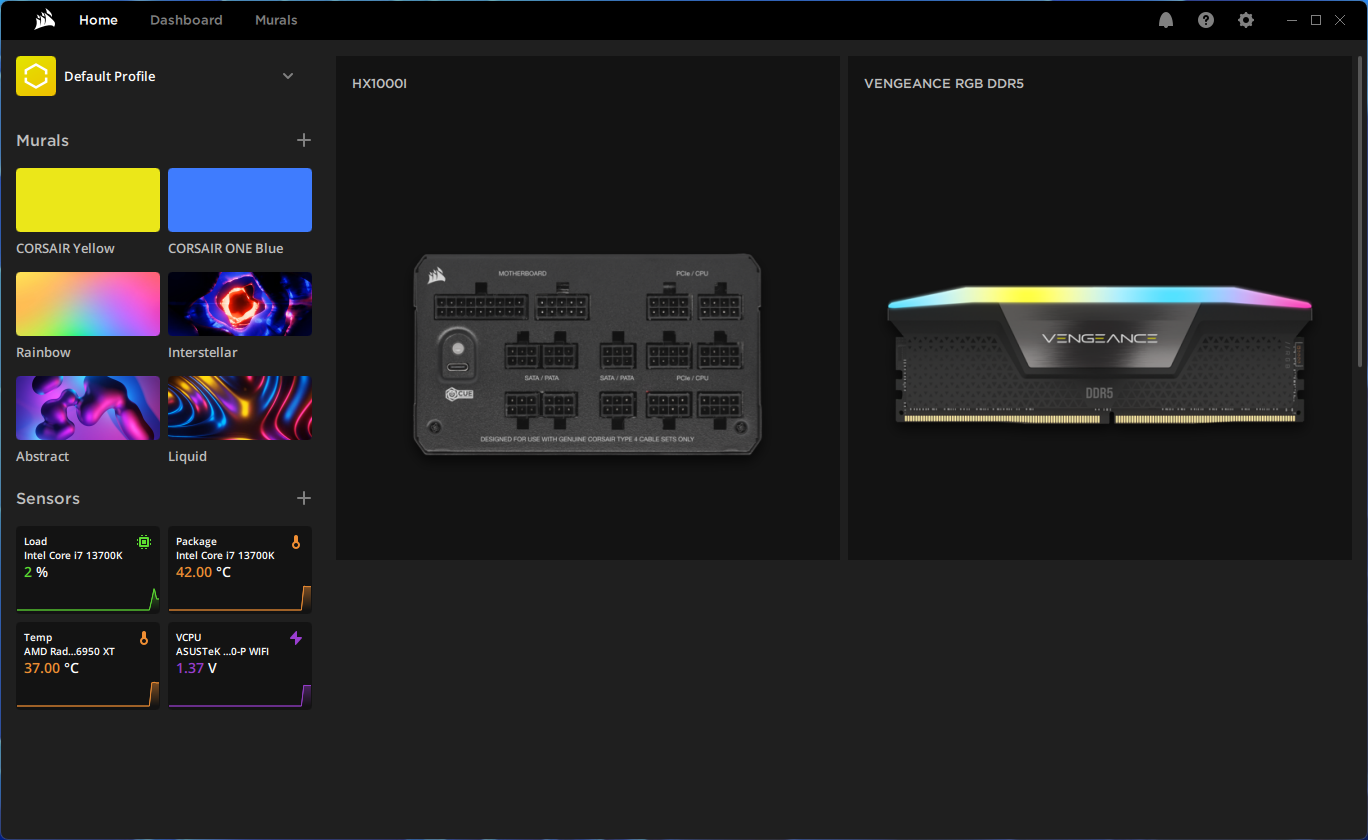Open the VENGEANCE RGB DDR5 memory image
The image size is (1368, 840).
tap(1099, 355)
